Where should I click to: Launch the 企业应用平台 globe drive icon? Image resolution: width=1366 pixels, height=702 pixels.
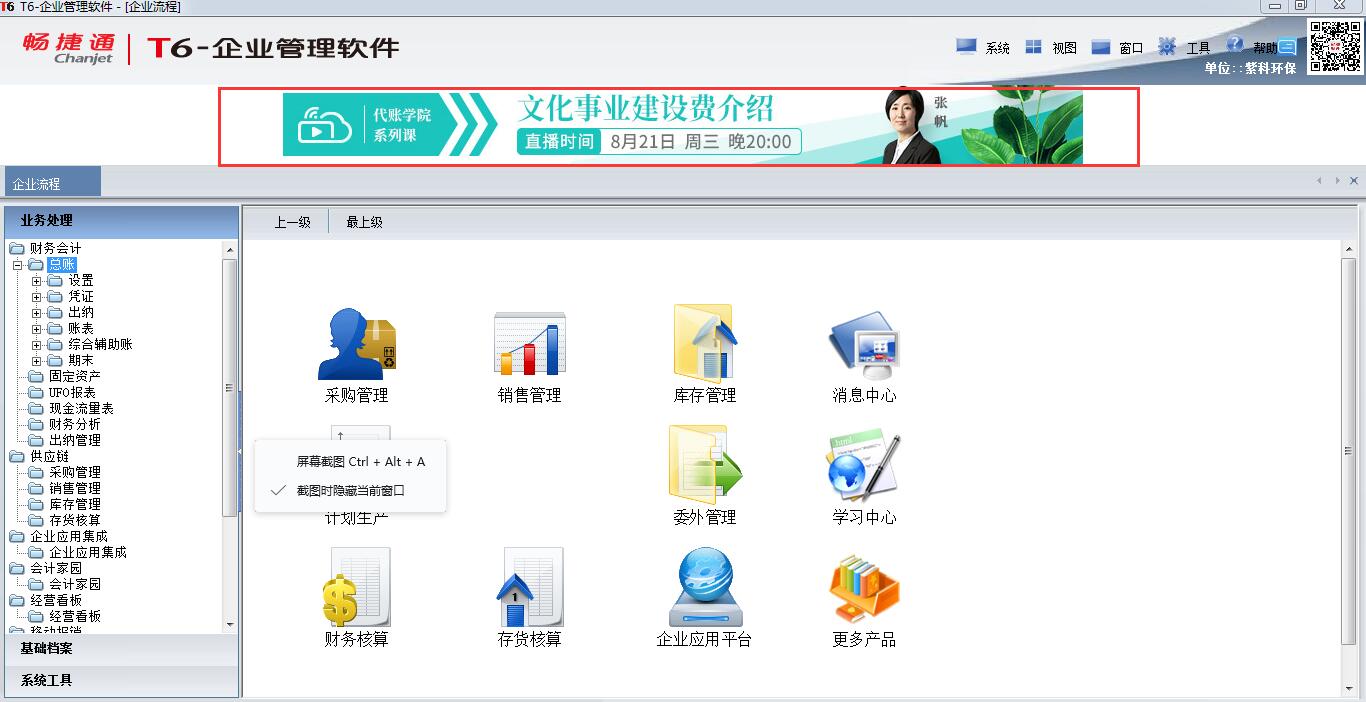705,587
